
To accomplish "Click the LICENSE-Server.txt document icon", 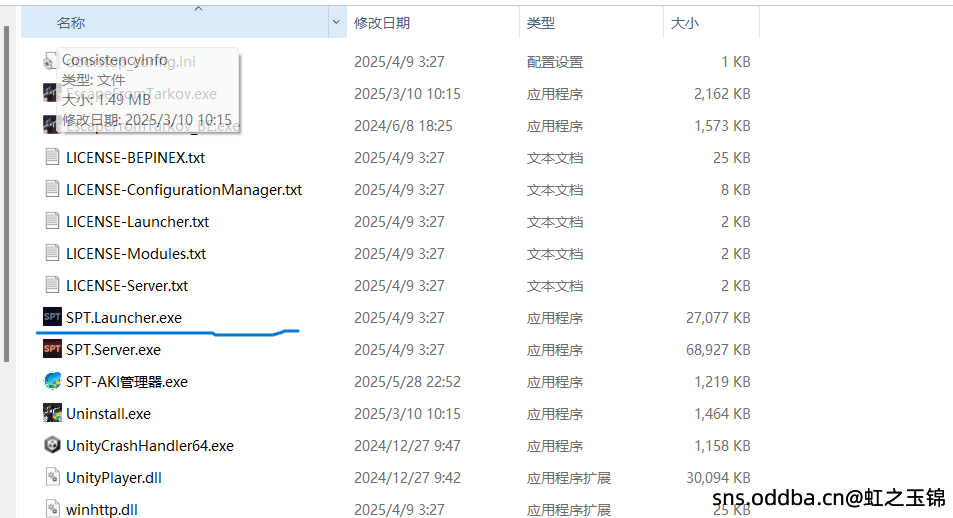I will pyautogui.click(x=52, y=285).
